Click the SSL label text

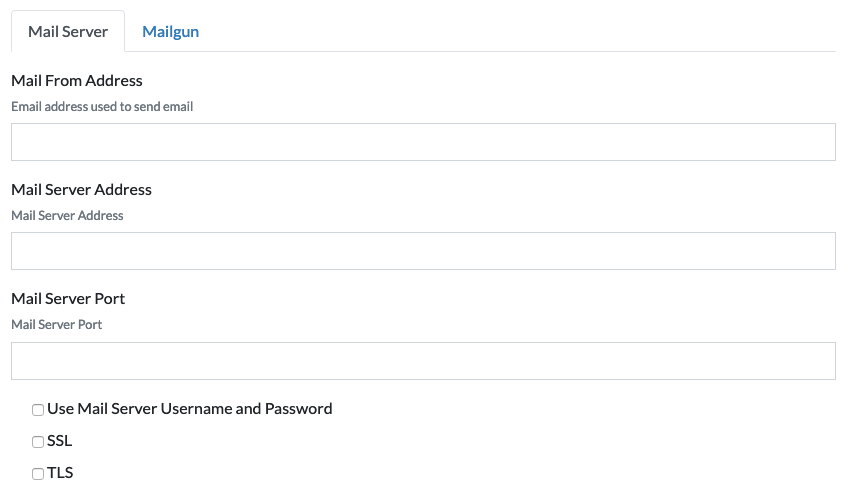point(60,440)
